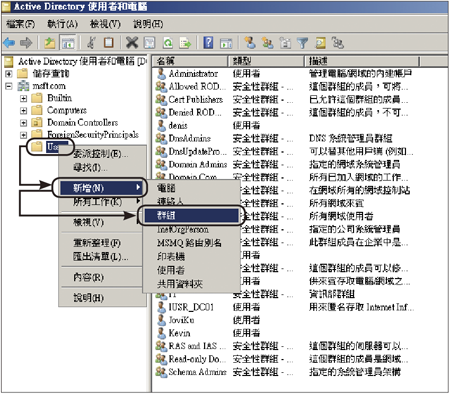The width and height of the screenshot is (450, 394).
Task: Expand the Domain Controllers tree node
Action: pos(23,123)
